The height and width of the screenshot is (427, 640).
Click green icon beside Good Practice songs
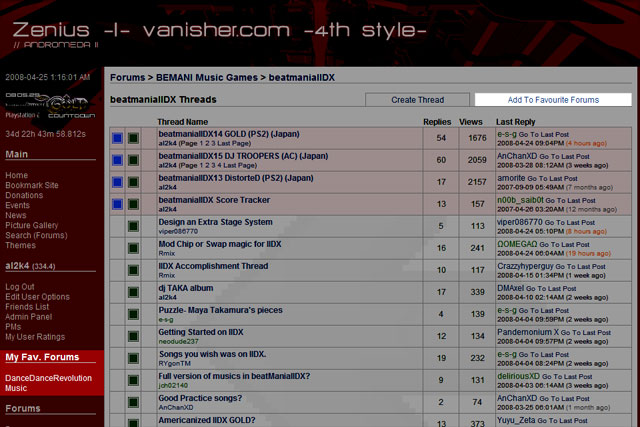point(133,403)
